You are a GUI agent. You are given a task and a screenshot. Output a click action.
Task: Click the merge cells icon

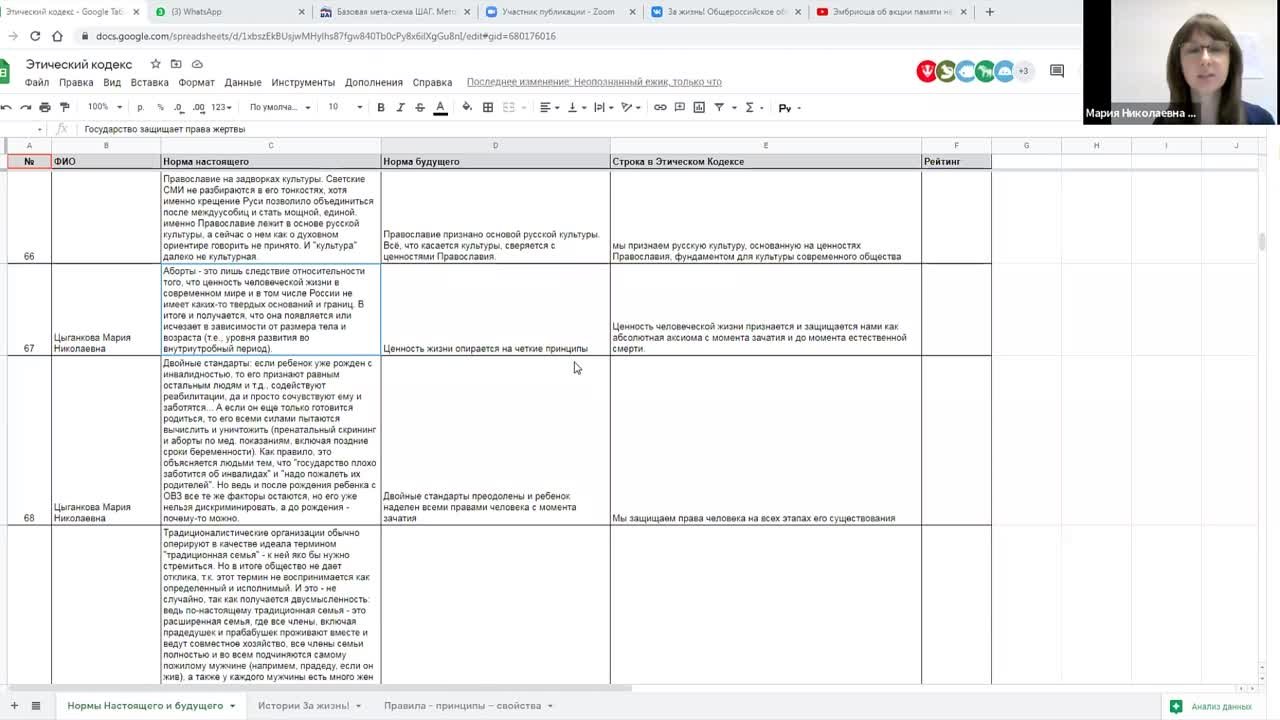[x=509, y=107]
